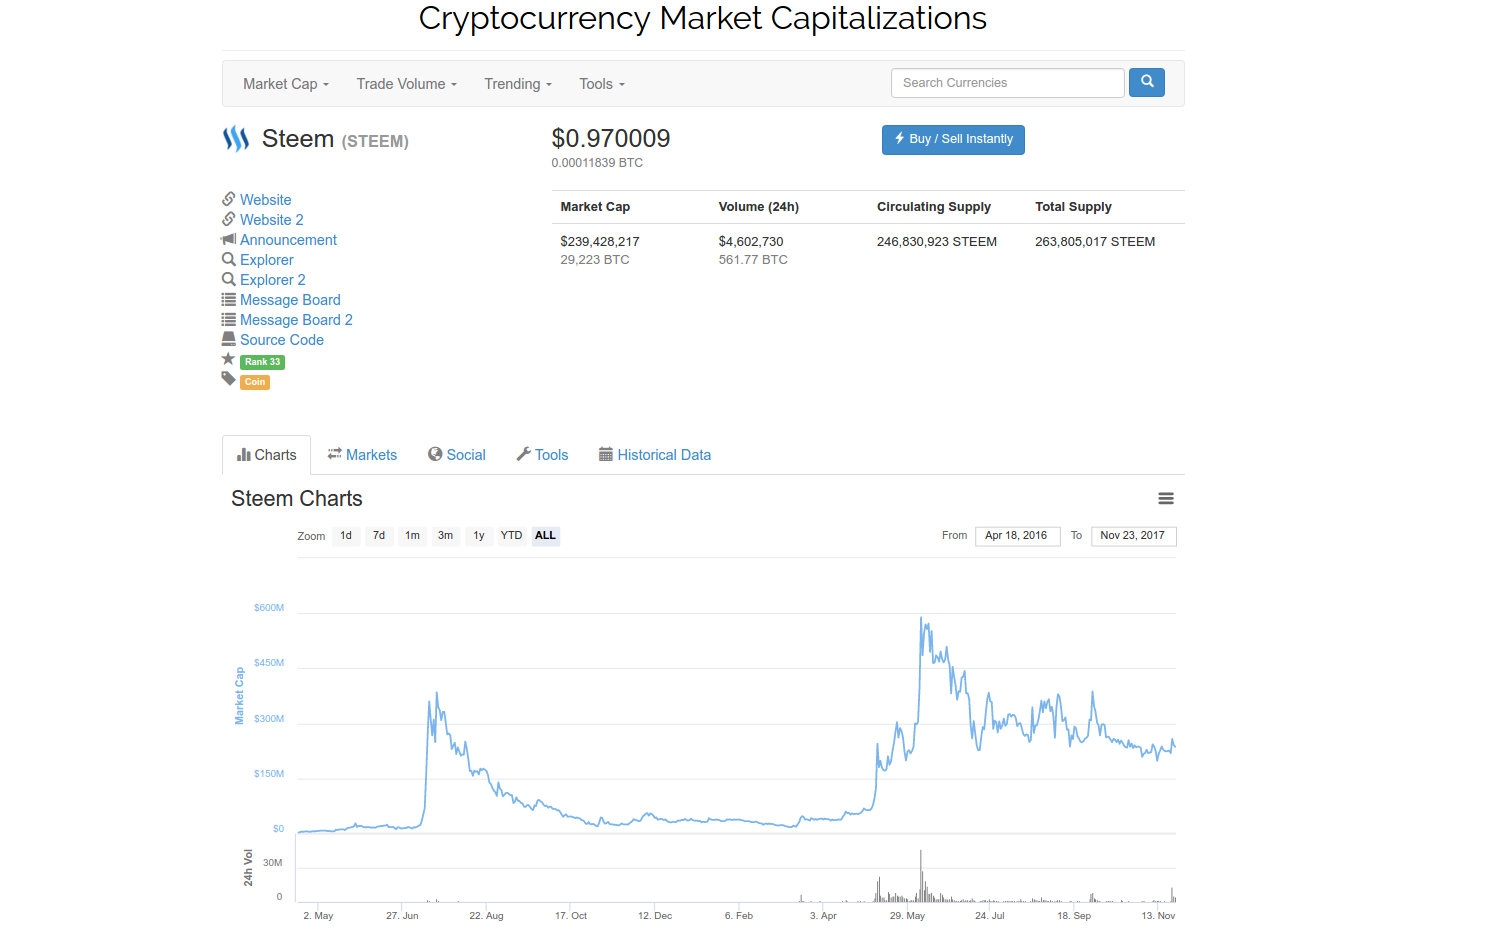Click the Search Currencies input field
This screenshot has width=1494, height=931.
pyautogui.click(x=1007, y=83)
